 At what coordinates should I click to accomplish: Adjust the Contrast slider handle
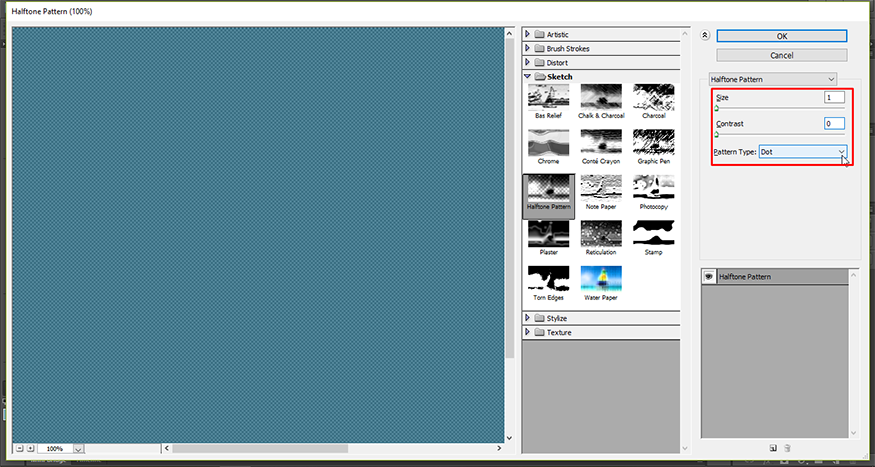pos(717,134)
